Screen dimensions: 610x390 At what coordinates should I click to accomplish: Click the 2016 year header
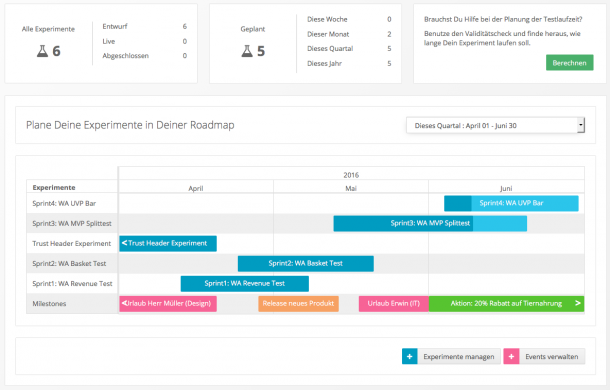[x=351, y=175]
